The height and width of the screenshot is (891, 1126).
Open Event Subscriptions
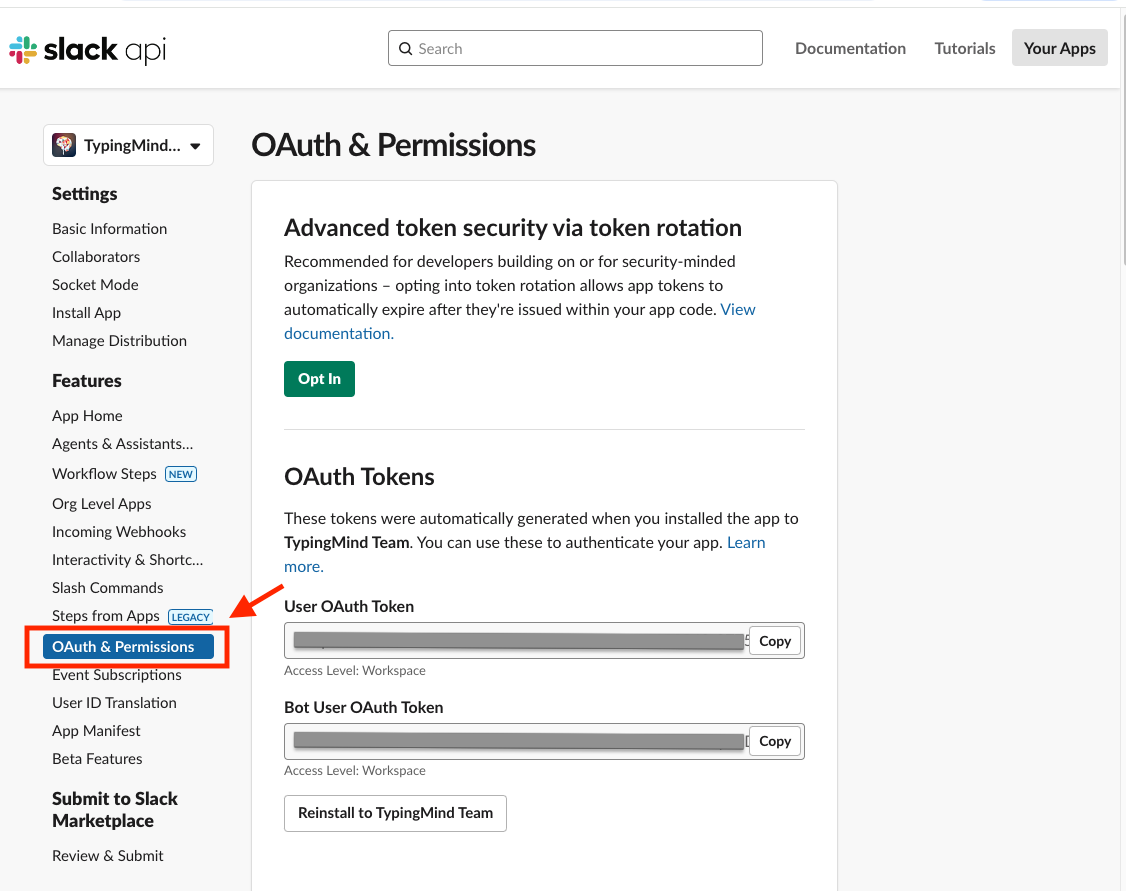(x=116, y=675)
